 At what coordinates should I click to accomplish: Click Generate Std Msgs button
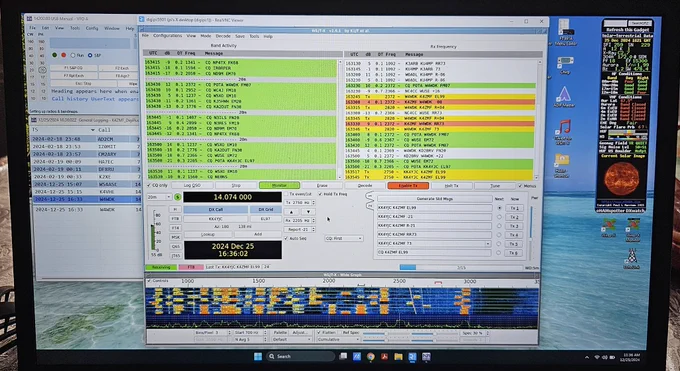point(435,199)
